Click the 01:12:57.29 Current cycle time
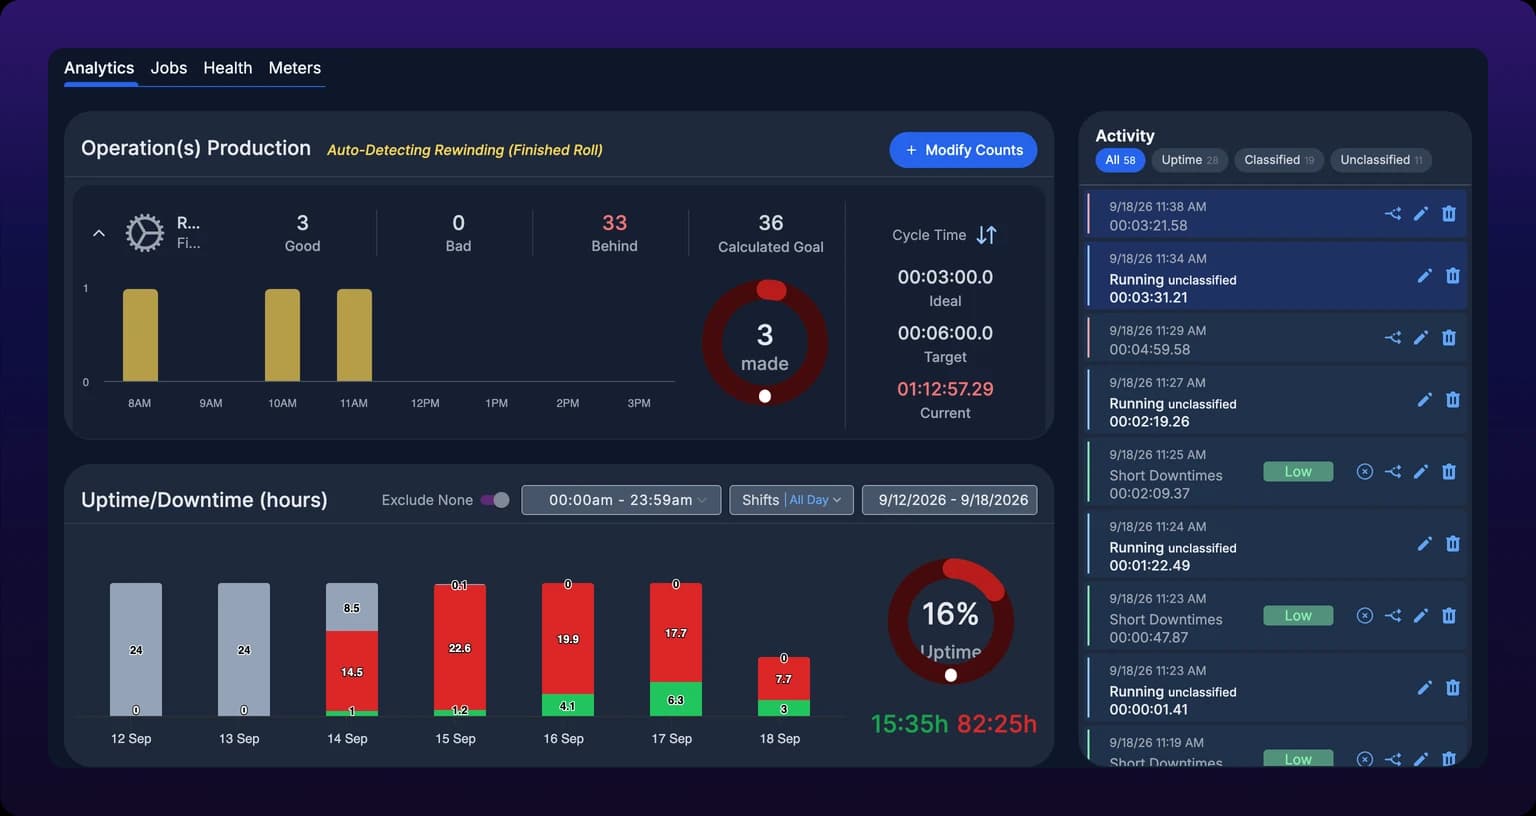Image resolution: width=1536 pixels, height=816 pixels. tap(945, 389)
